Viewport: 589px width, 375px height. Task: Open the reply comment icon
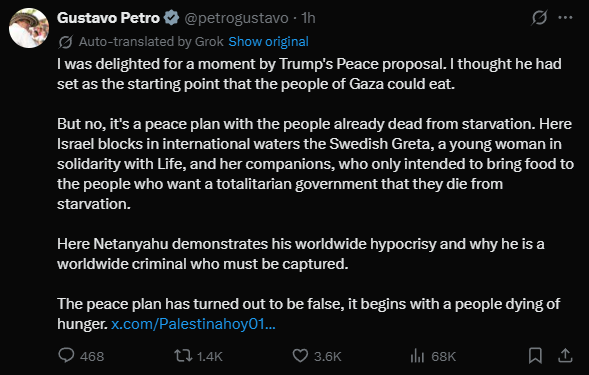tap(66, 355)
